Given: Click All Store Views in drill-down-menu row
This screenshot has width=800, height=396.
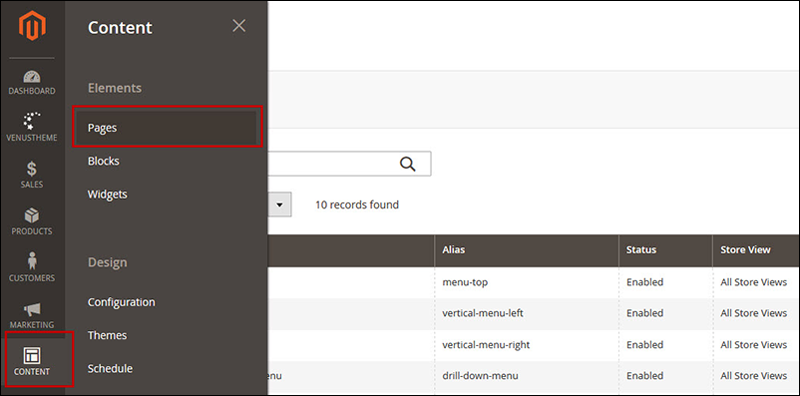Looking at the screenshot, I should (754, 376).
